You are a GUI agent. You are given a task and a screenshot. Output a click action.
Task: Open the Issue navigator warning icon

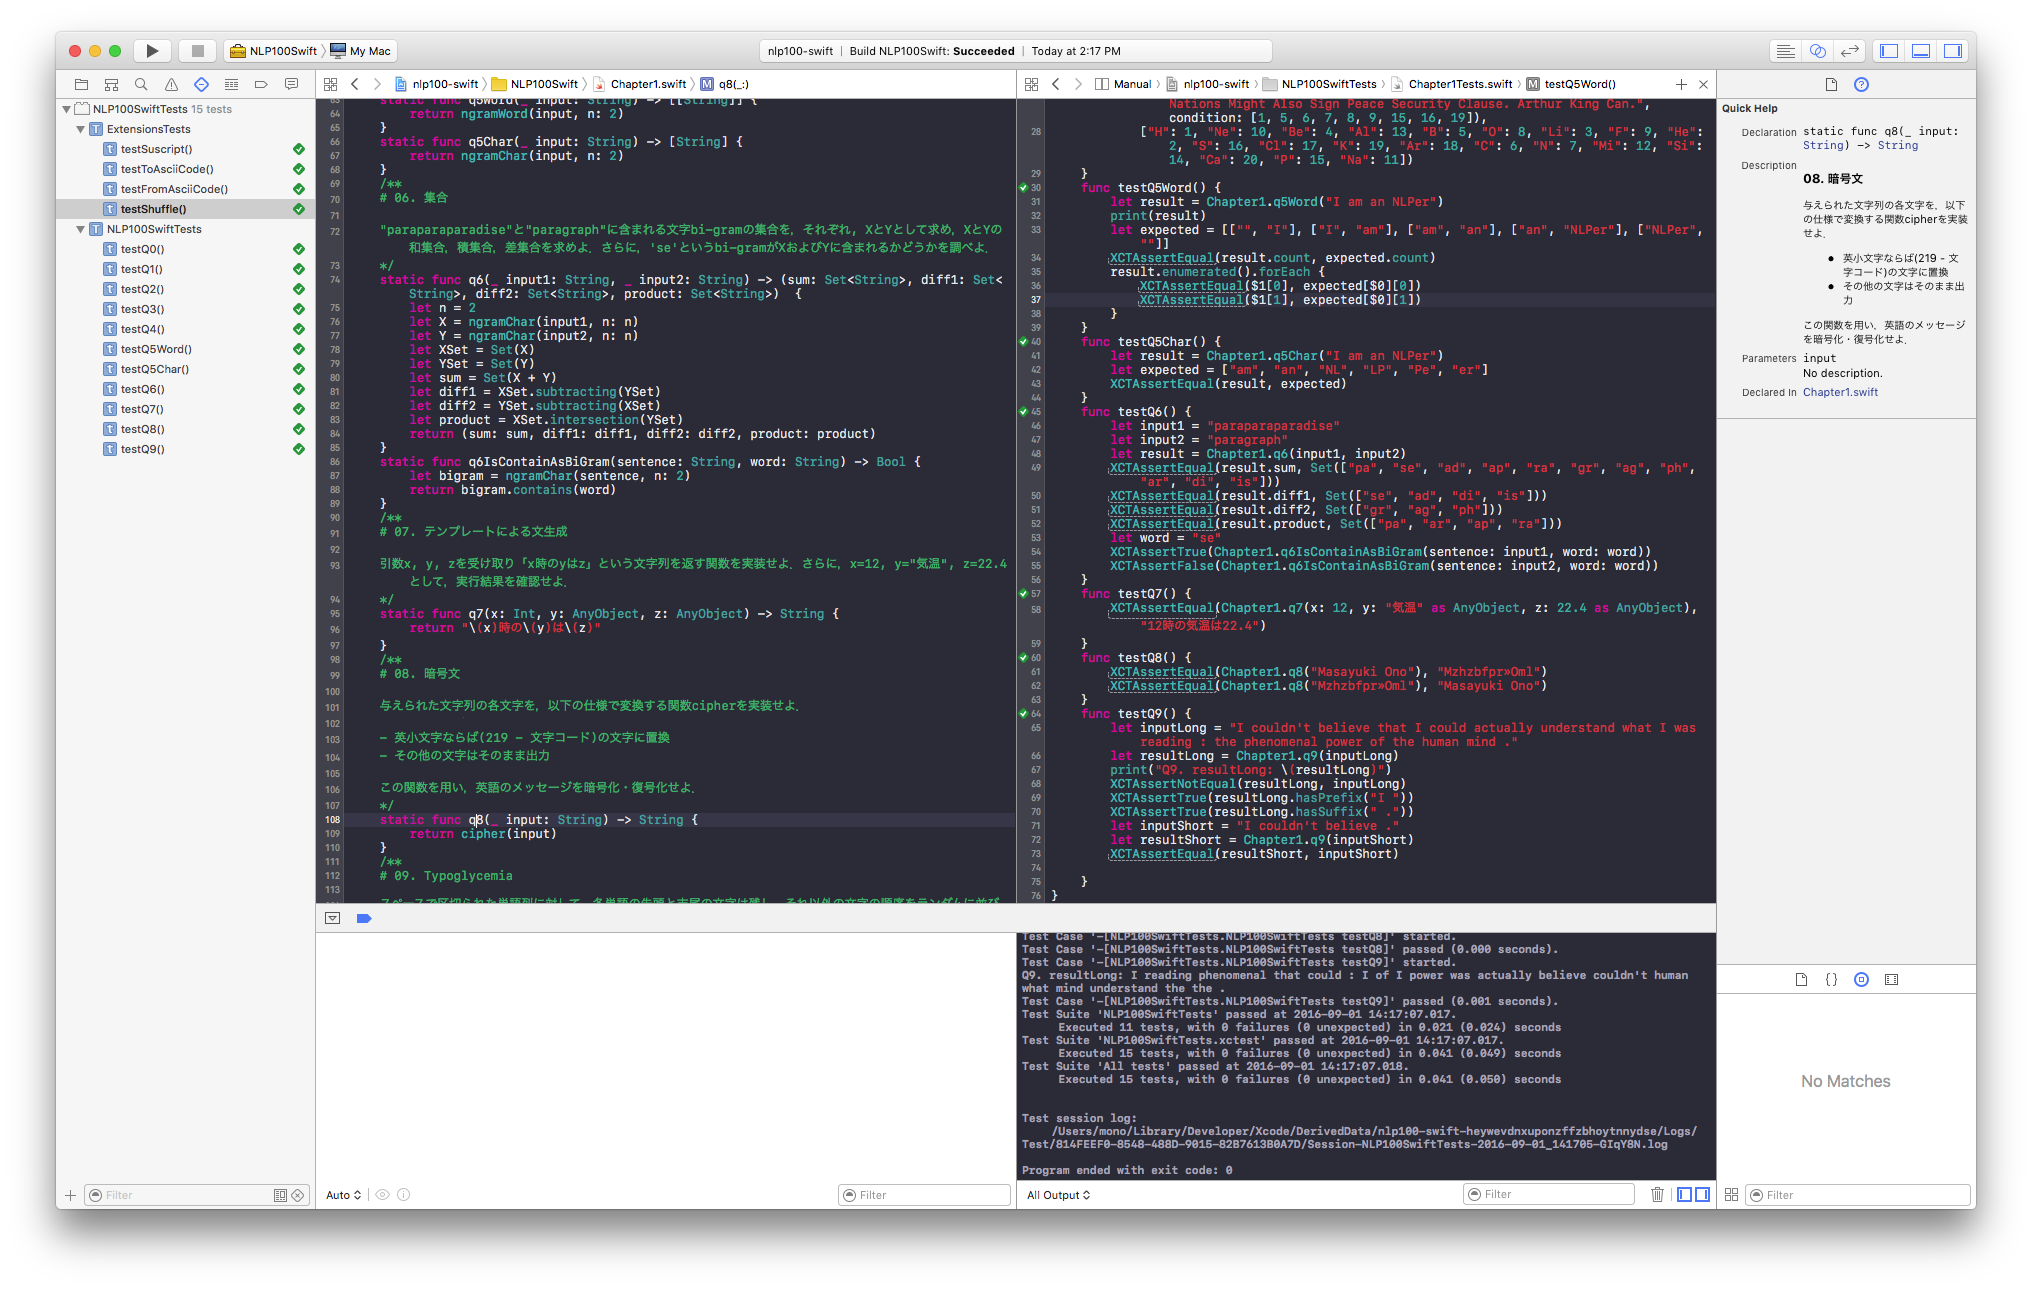point(171,84)
